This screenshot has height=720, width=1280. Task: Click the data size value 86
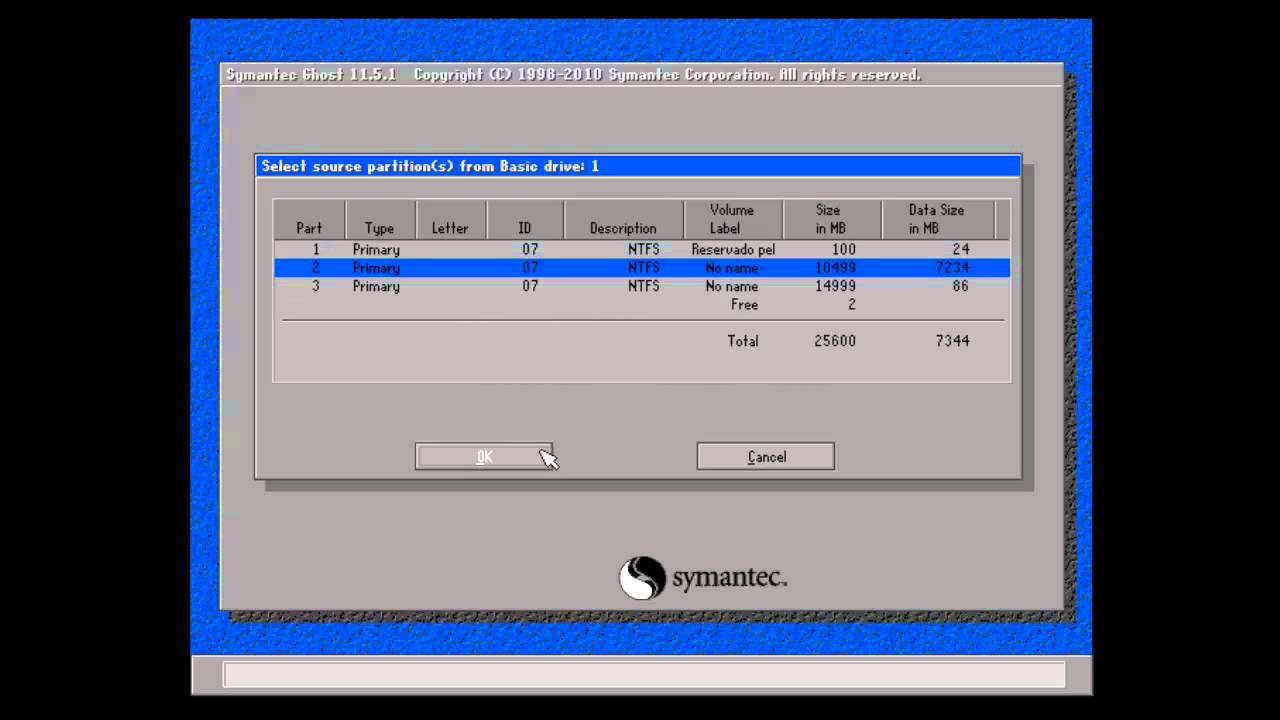click(961, 286)
